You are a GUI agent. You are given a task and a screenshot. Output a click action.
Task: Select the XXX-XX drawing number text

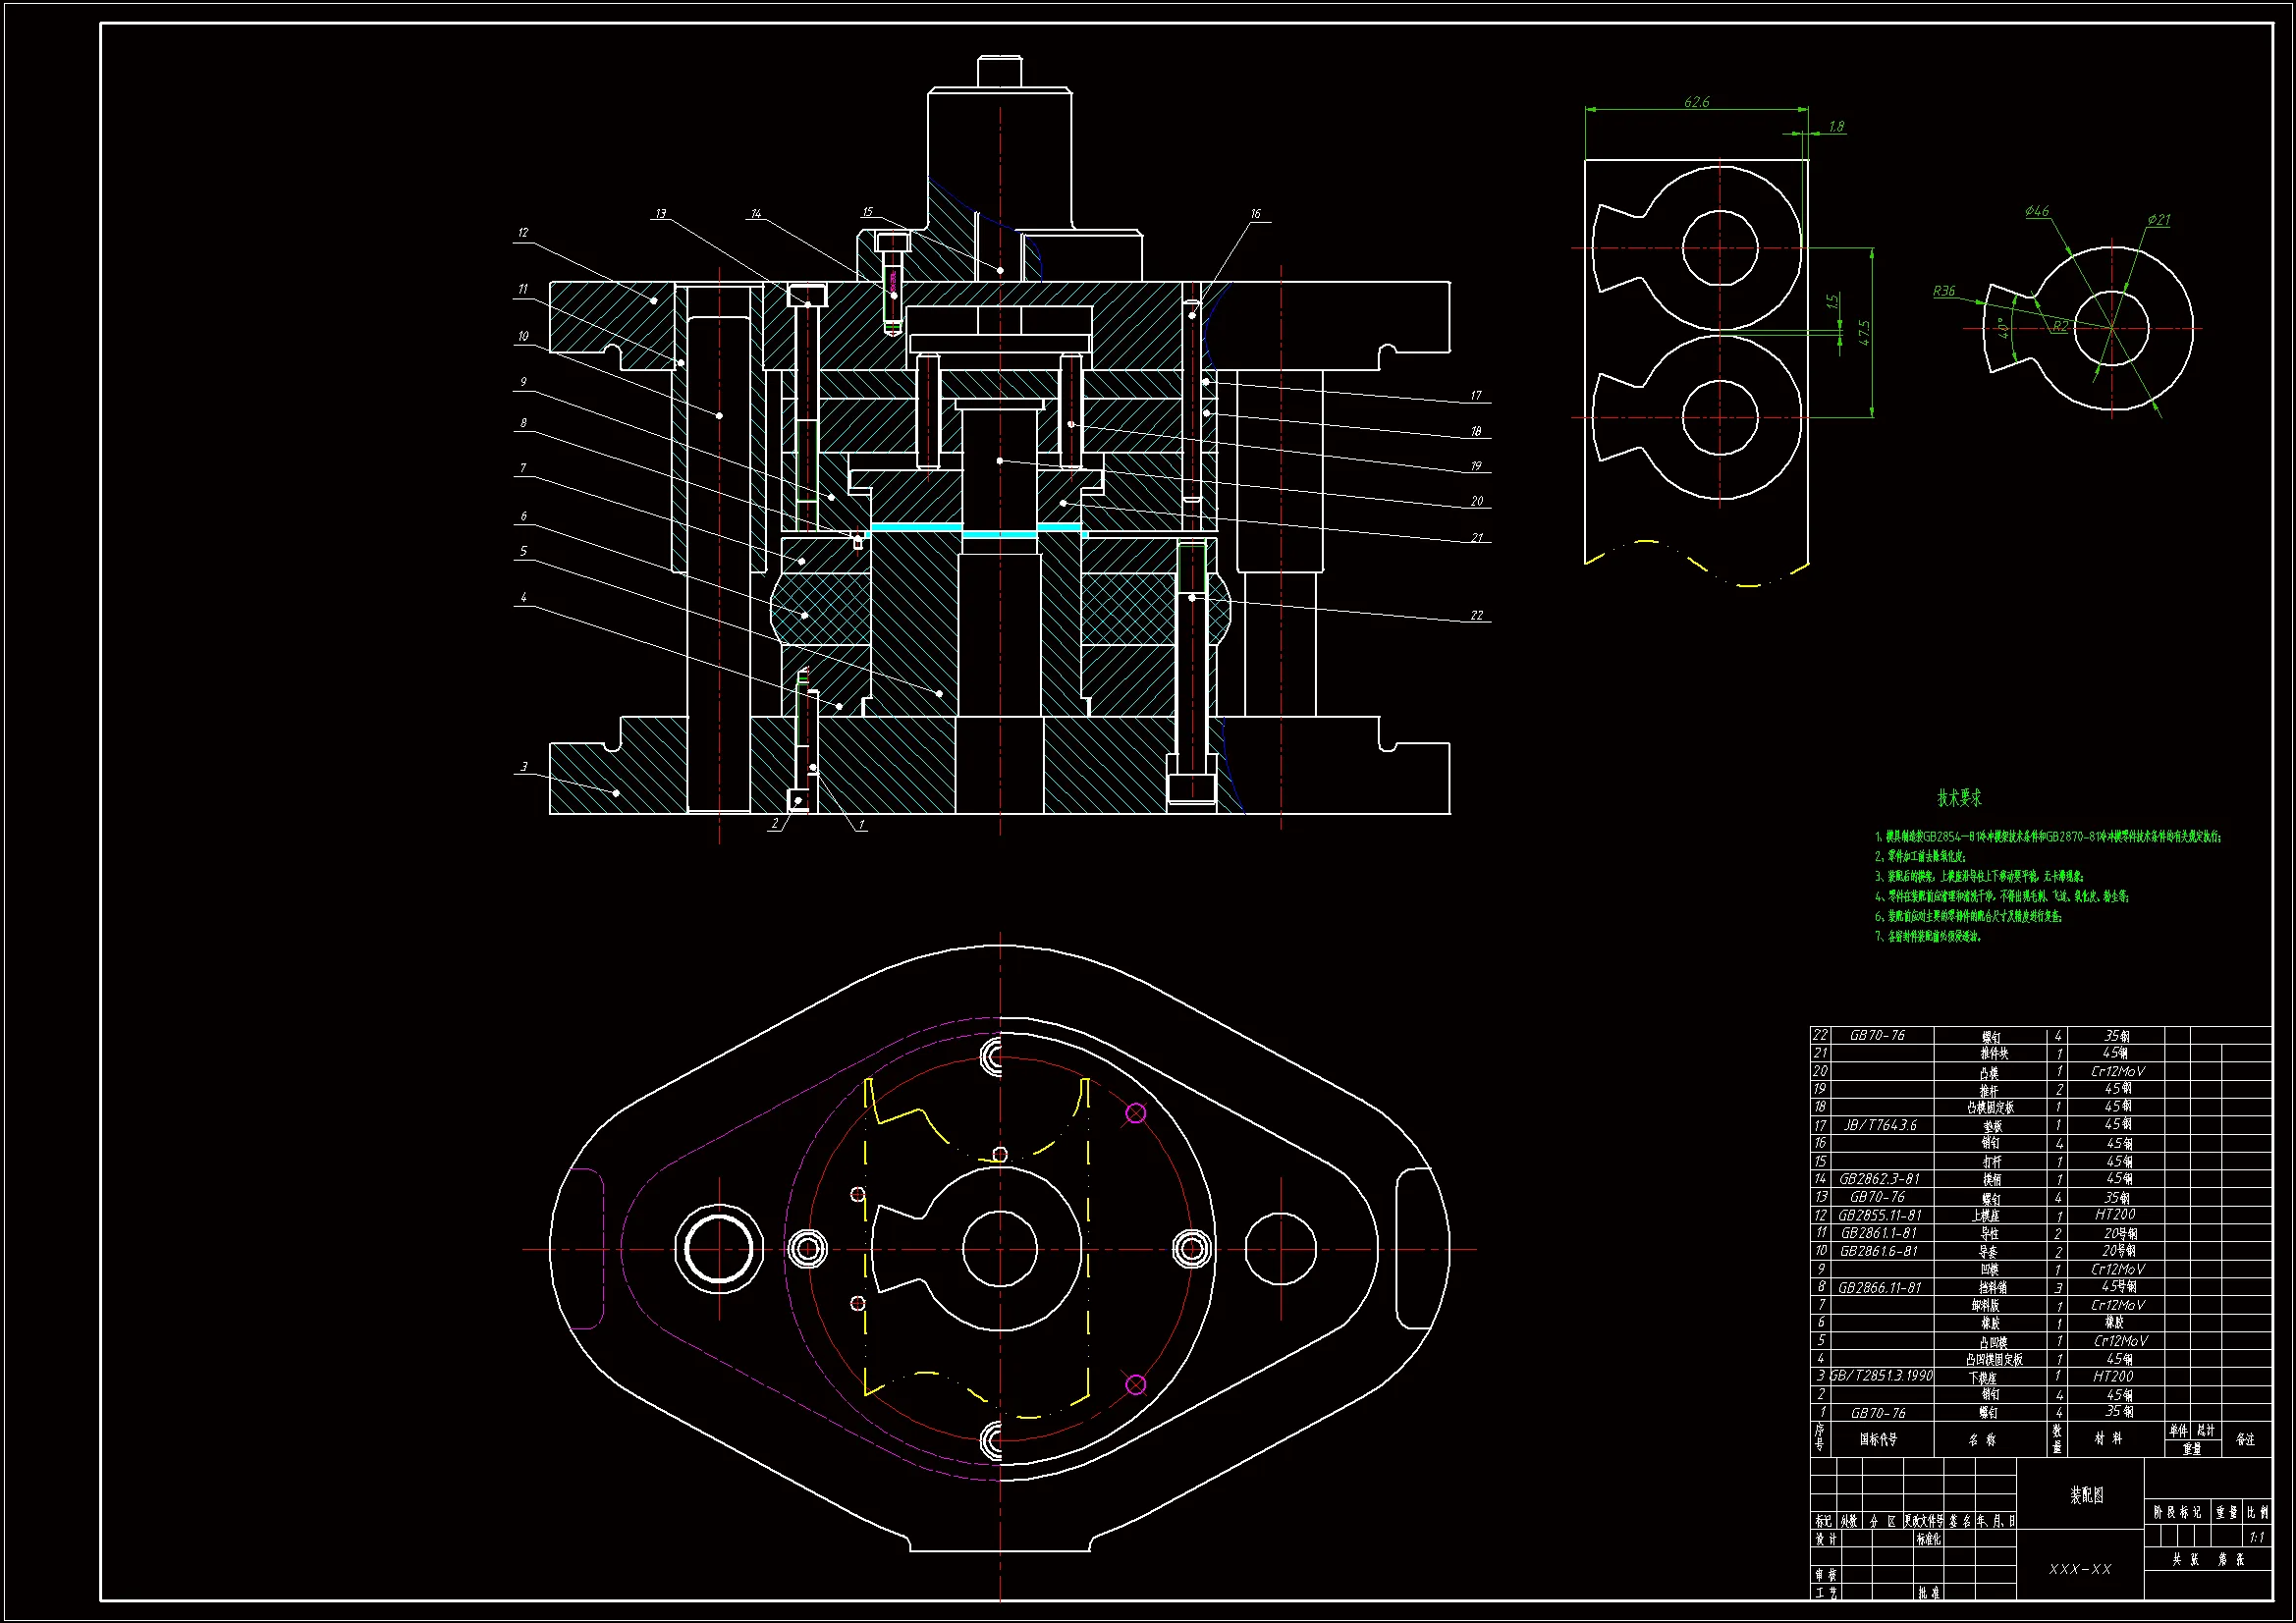[x=2080, y=1569]
